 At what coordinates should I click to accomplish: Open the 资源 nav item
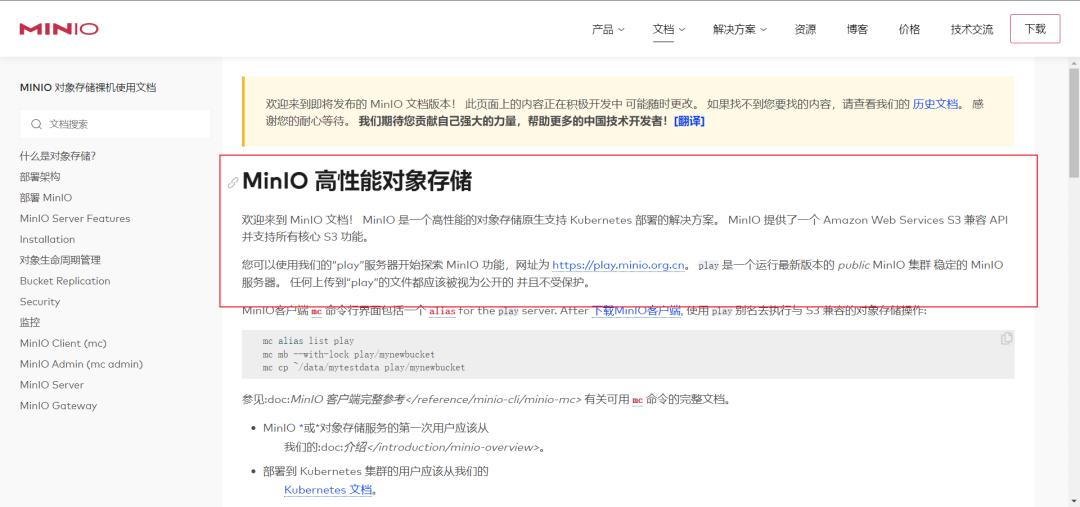tap(805, 30)
